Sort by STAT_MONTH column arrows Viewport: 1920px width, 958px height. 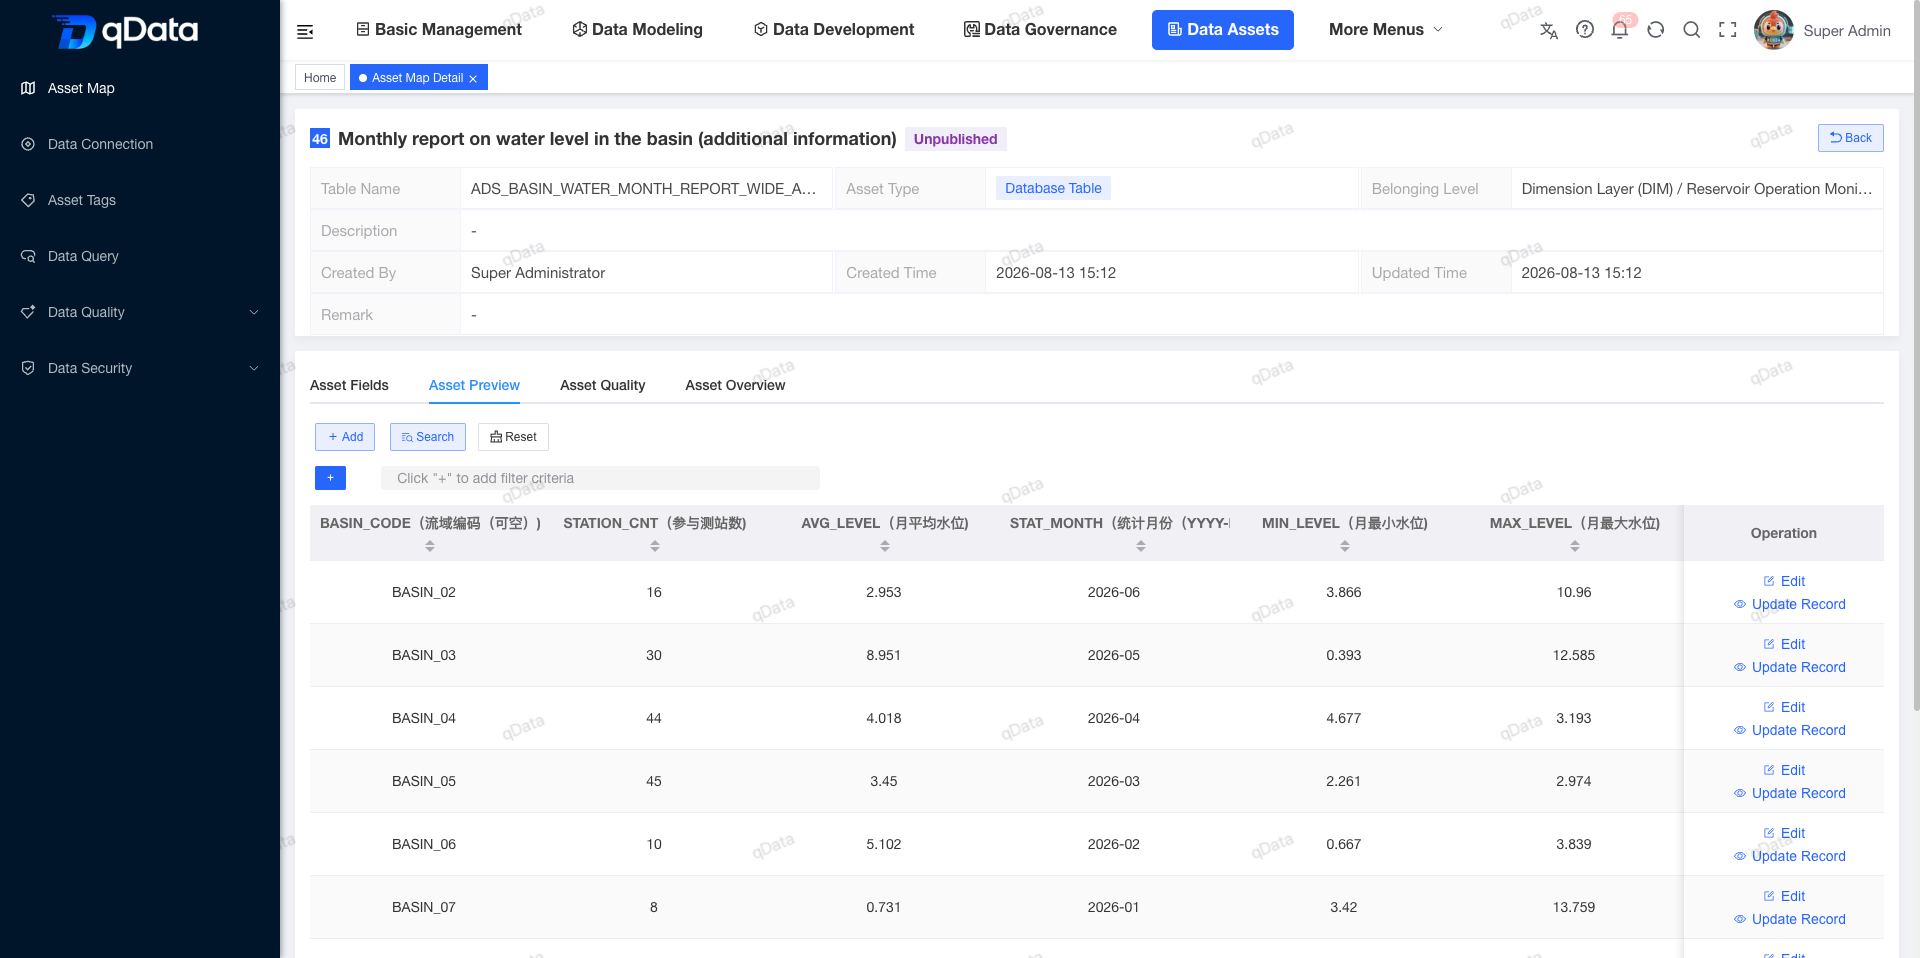1141,546
